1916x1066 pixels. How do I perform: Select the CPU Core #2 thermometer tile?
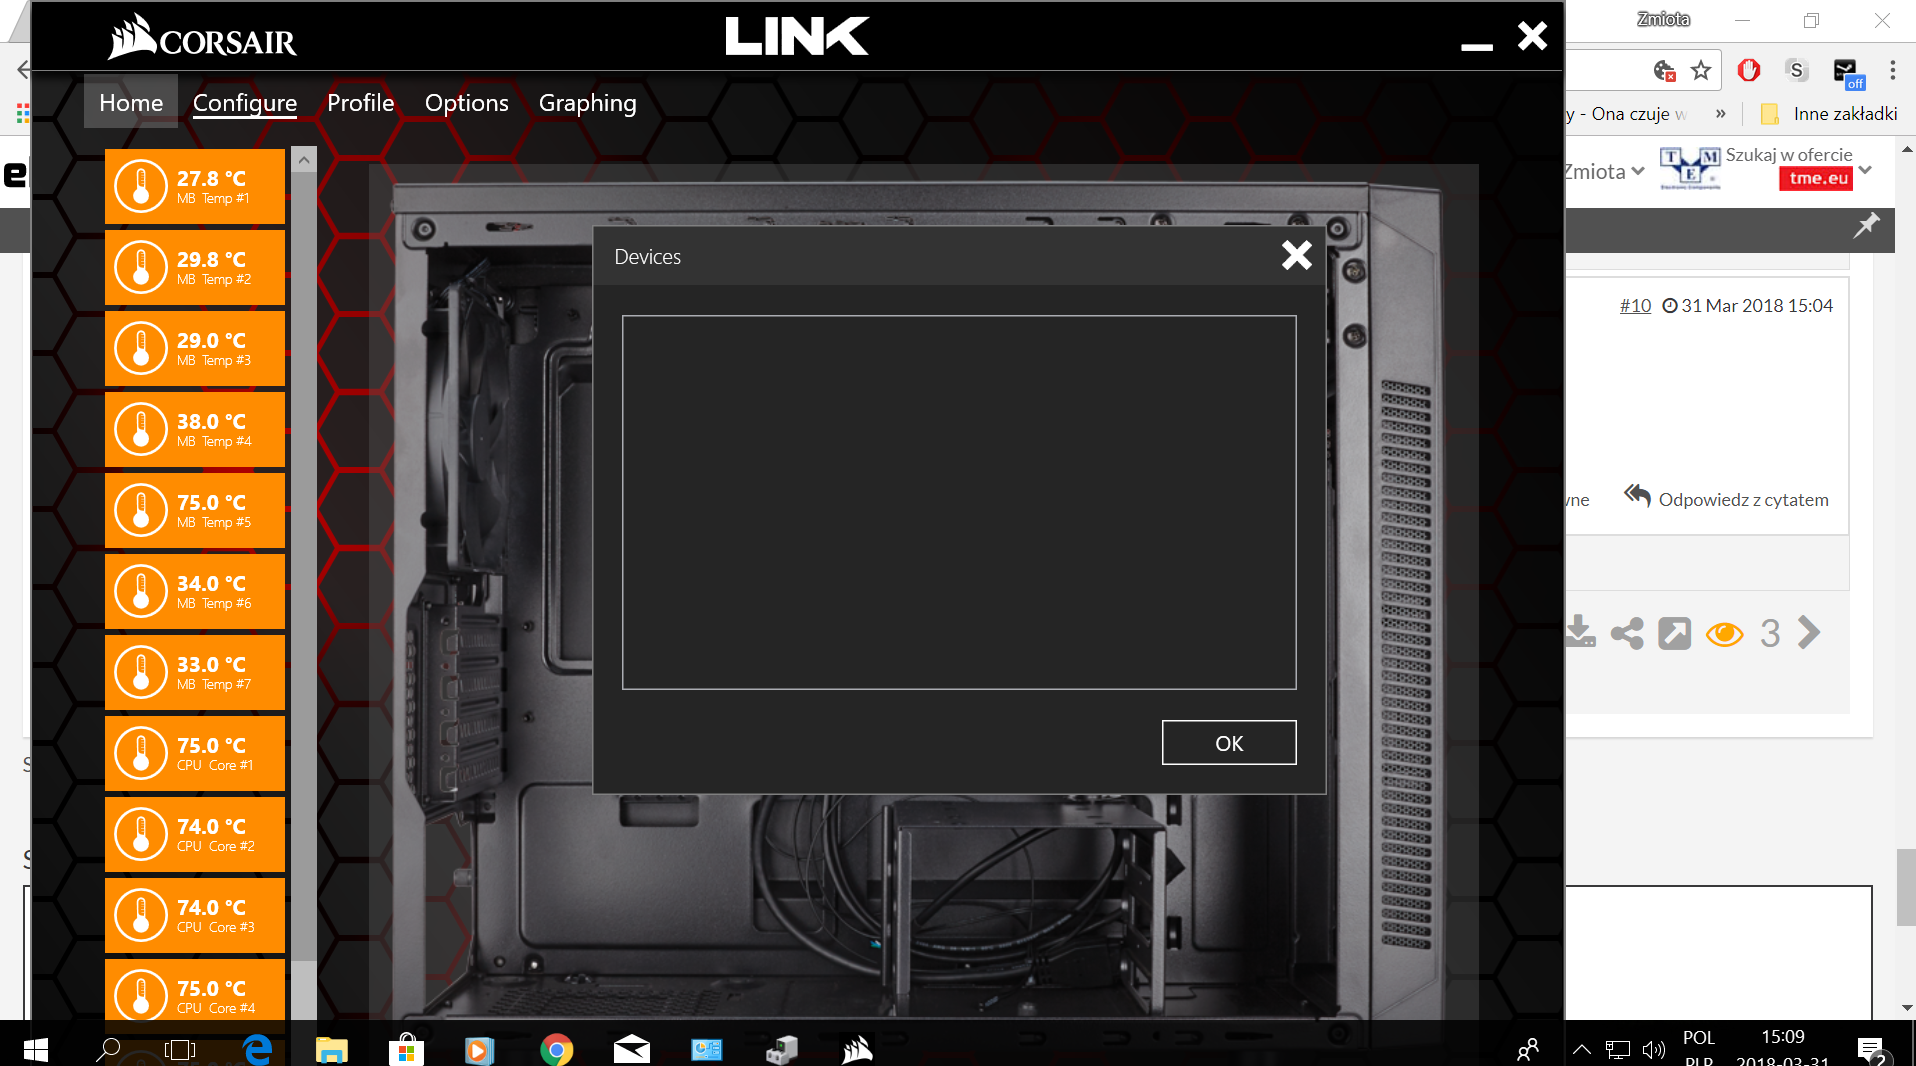(195, 834)
